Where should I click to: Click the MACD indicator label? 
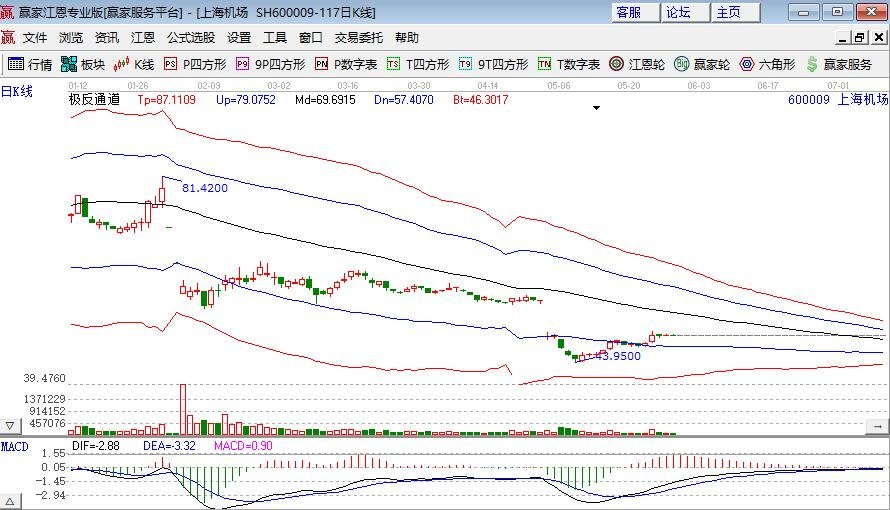(15, 446)
